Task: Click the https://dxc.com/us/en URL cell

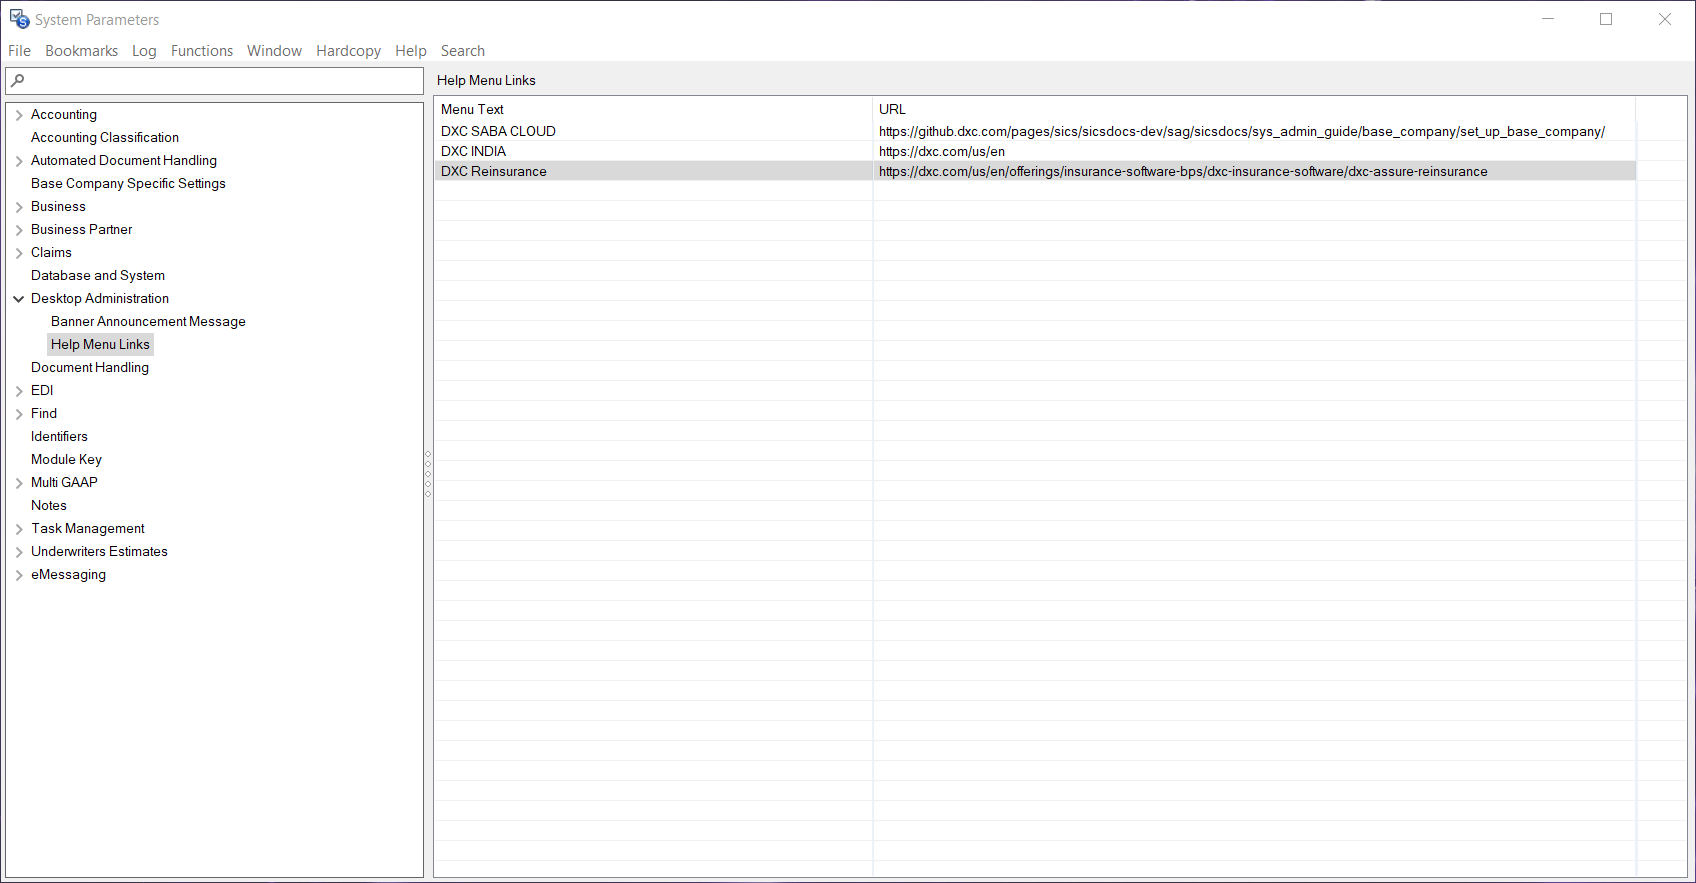Action: (x=1254, y=151)
